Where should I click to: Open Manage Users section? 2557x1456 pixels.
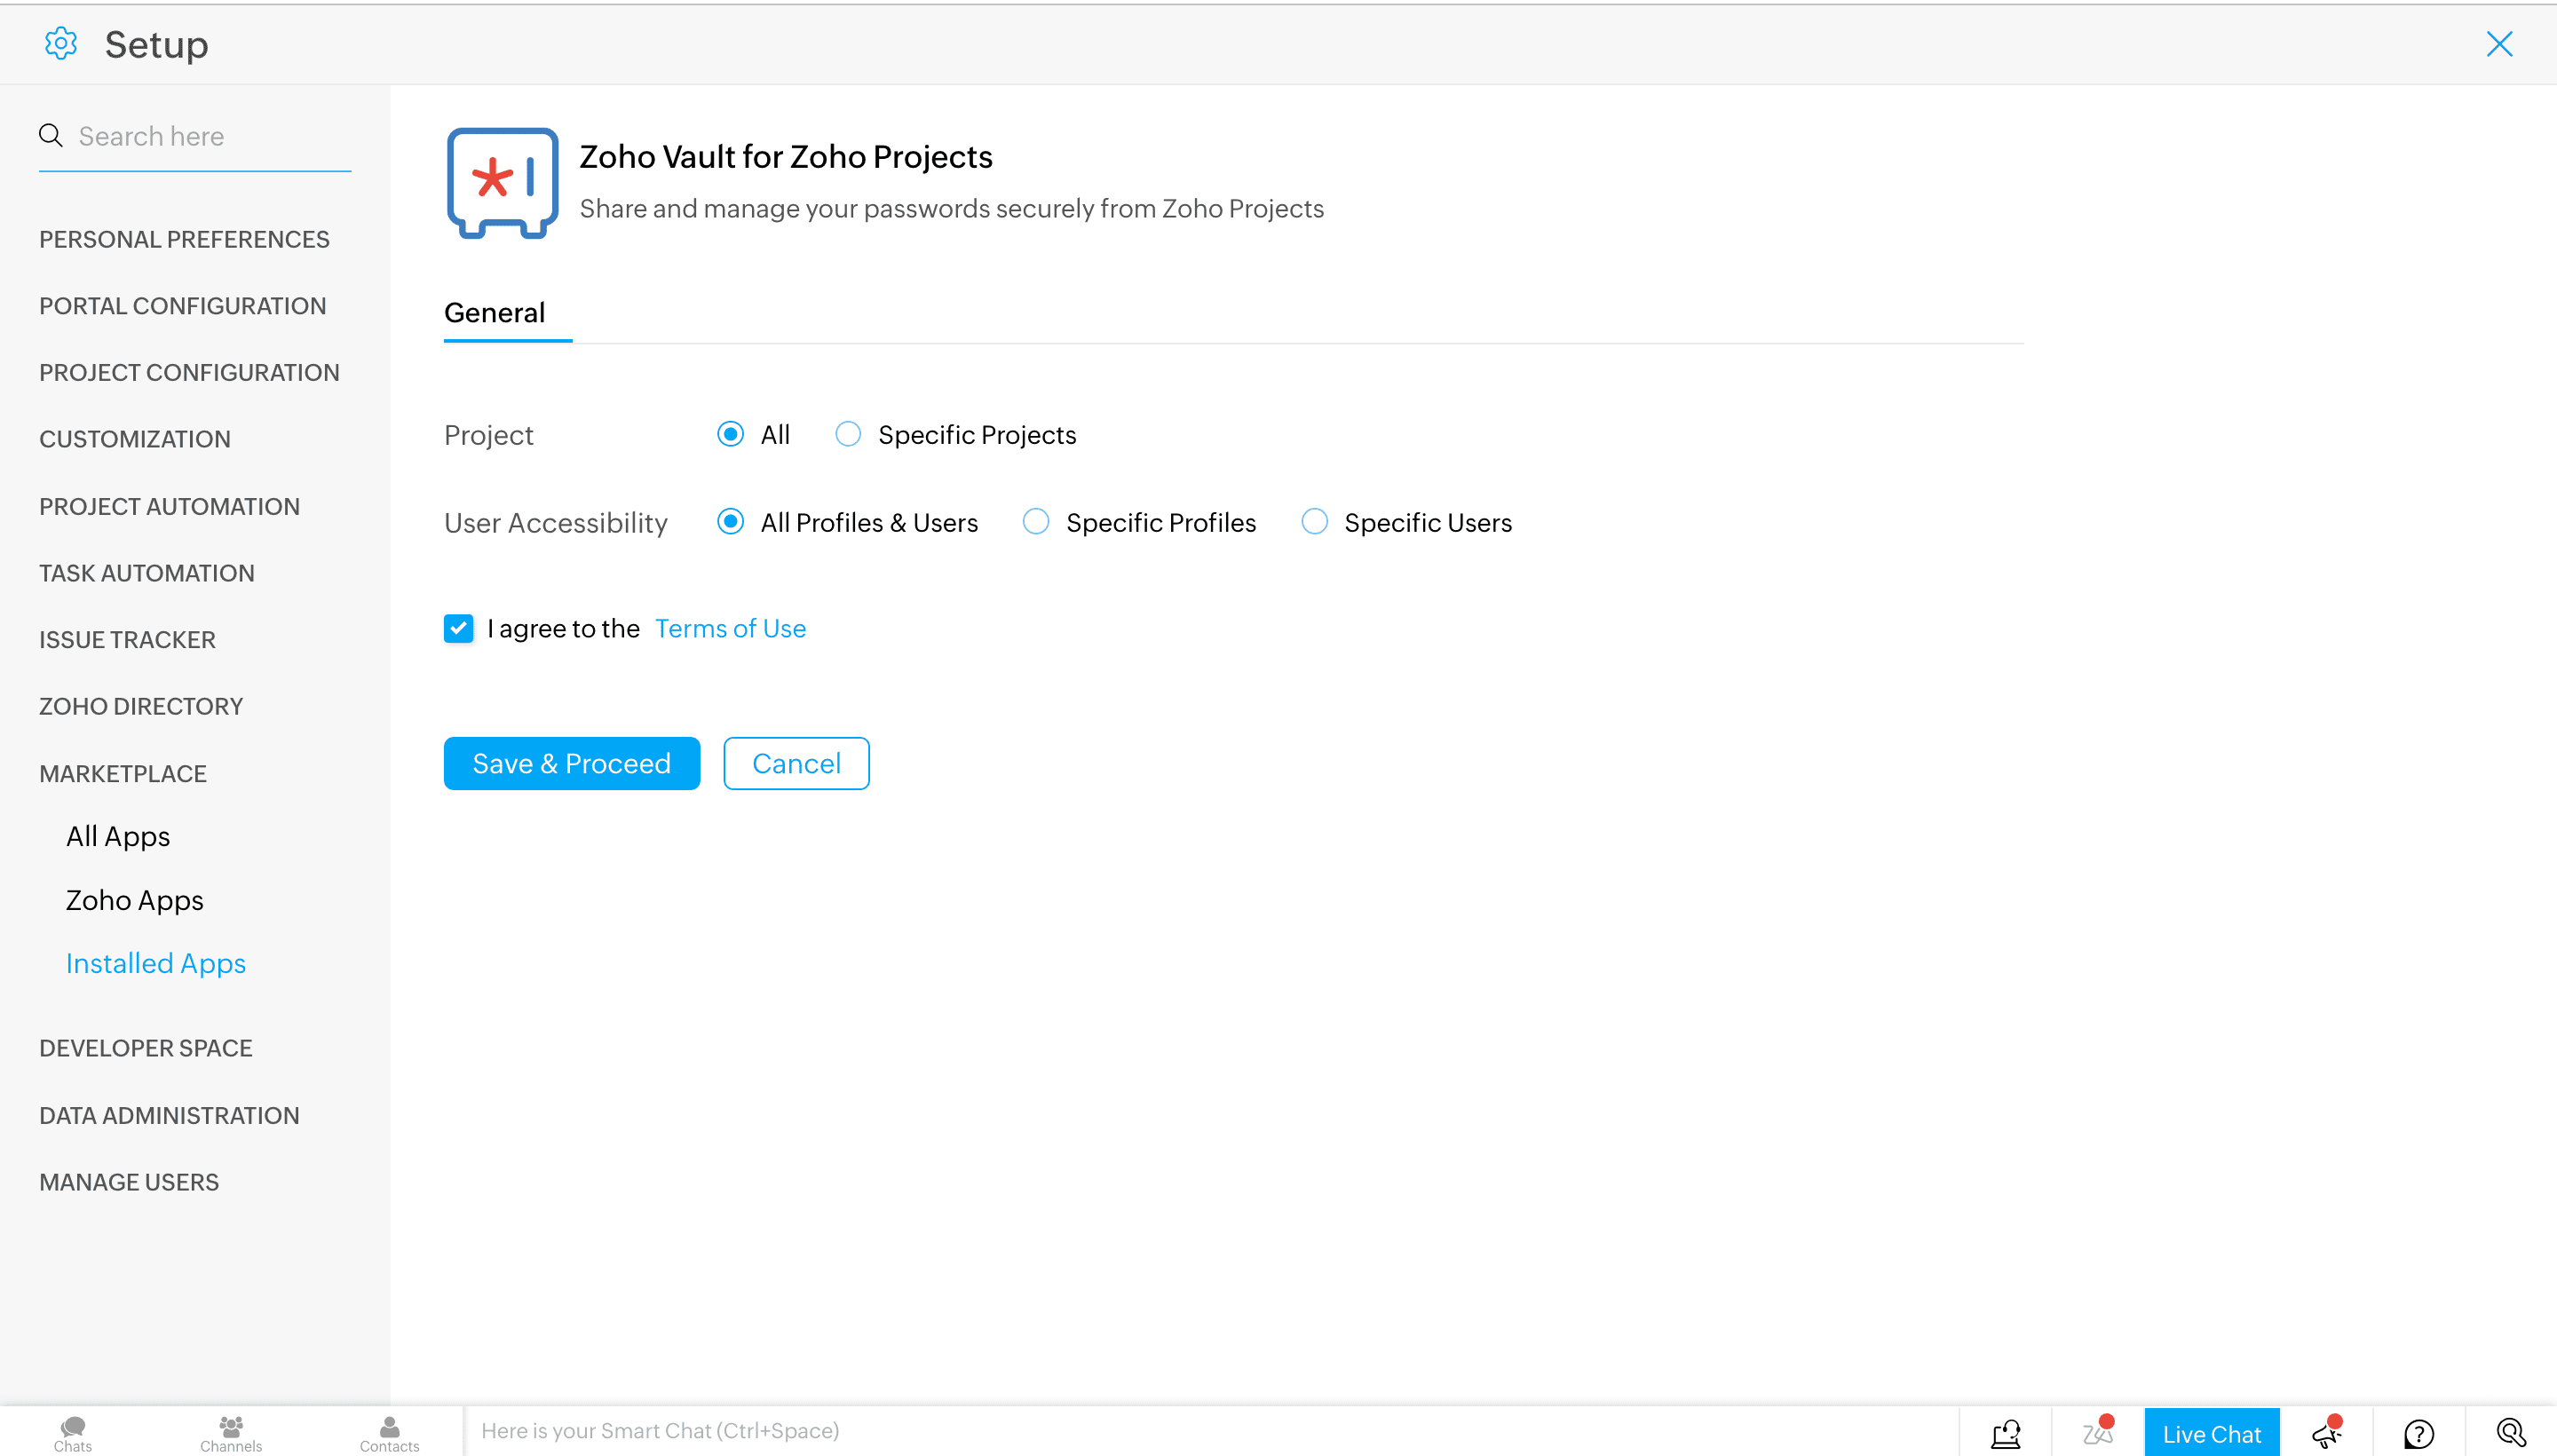(129, 1182)
